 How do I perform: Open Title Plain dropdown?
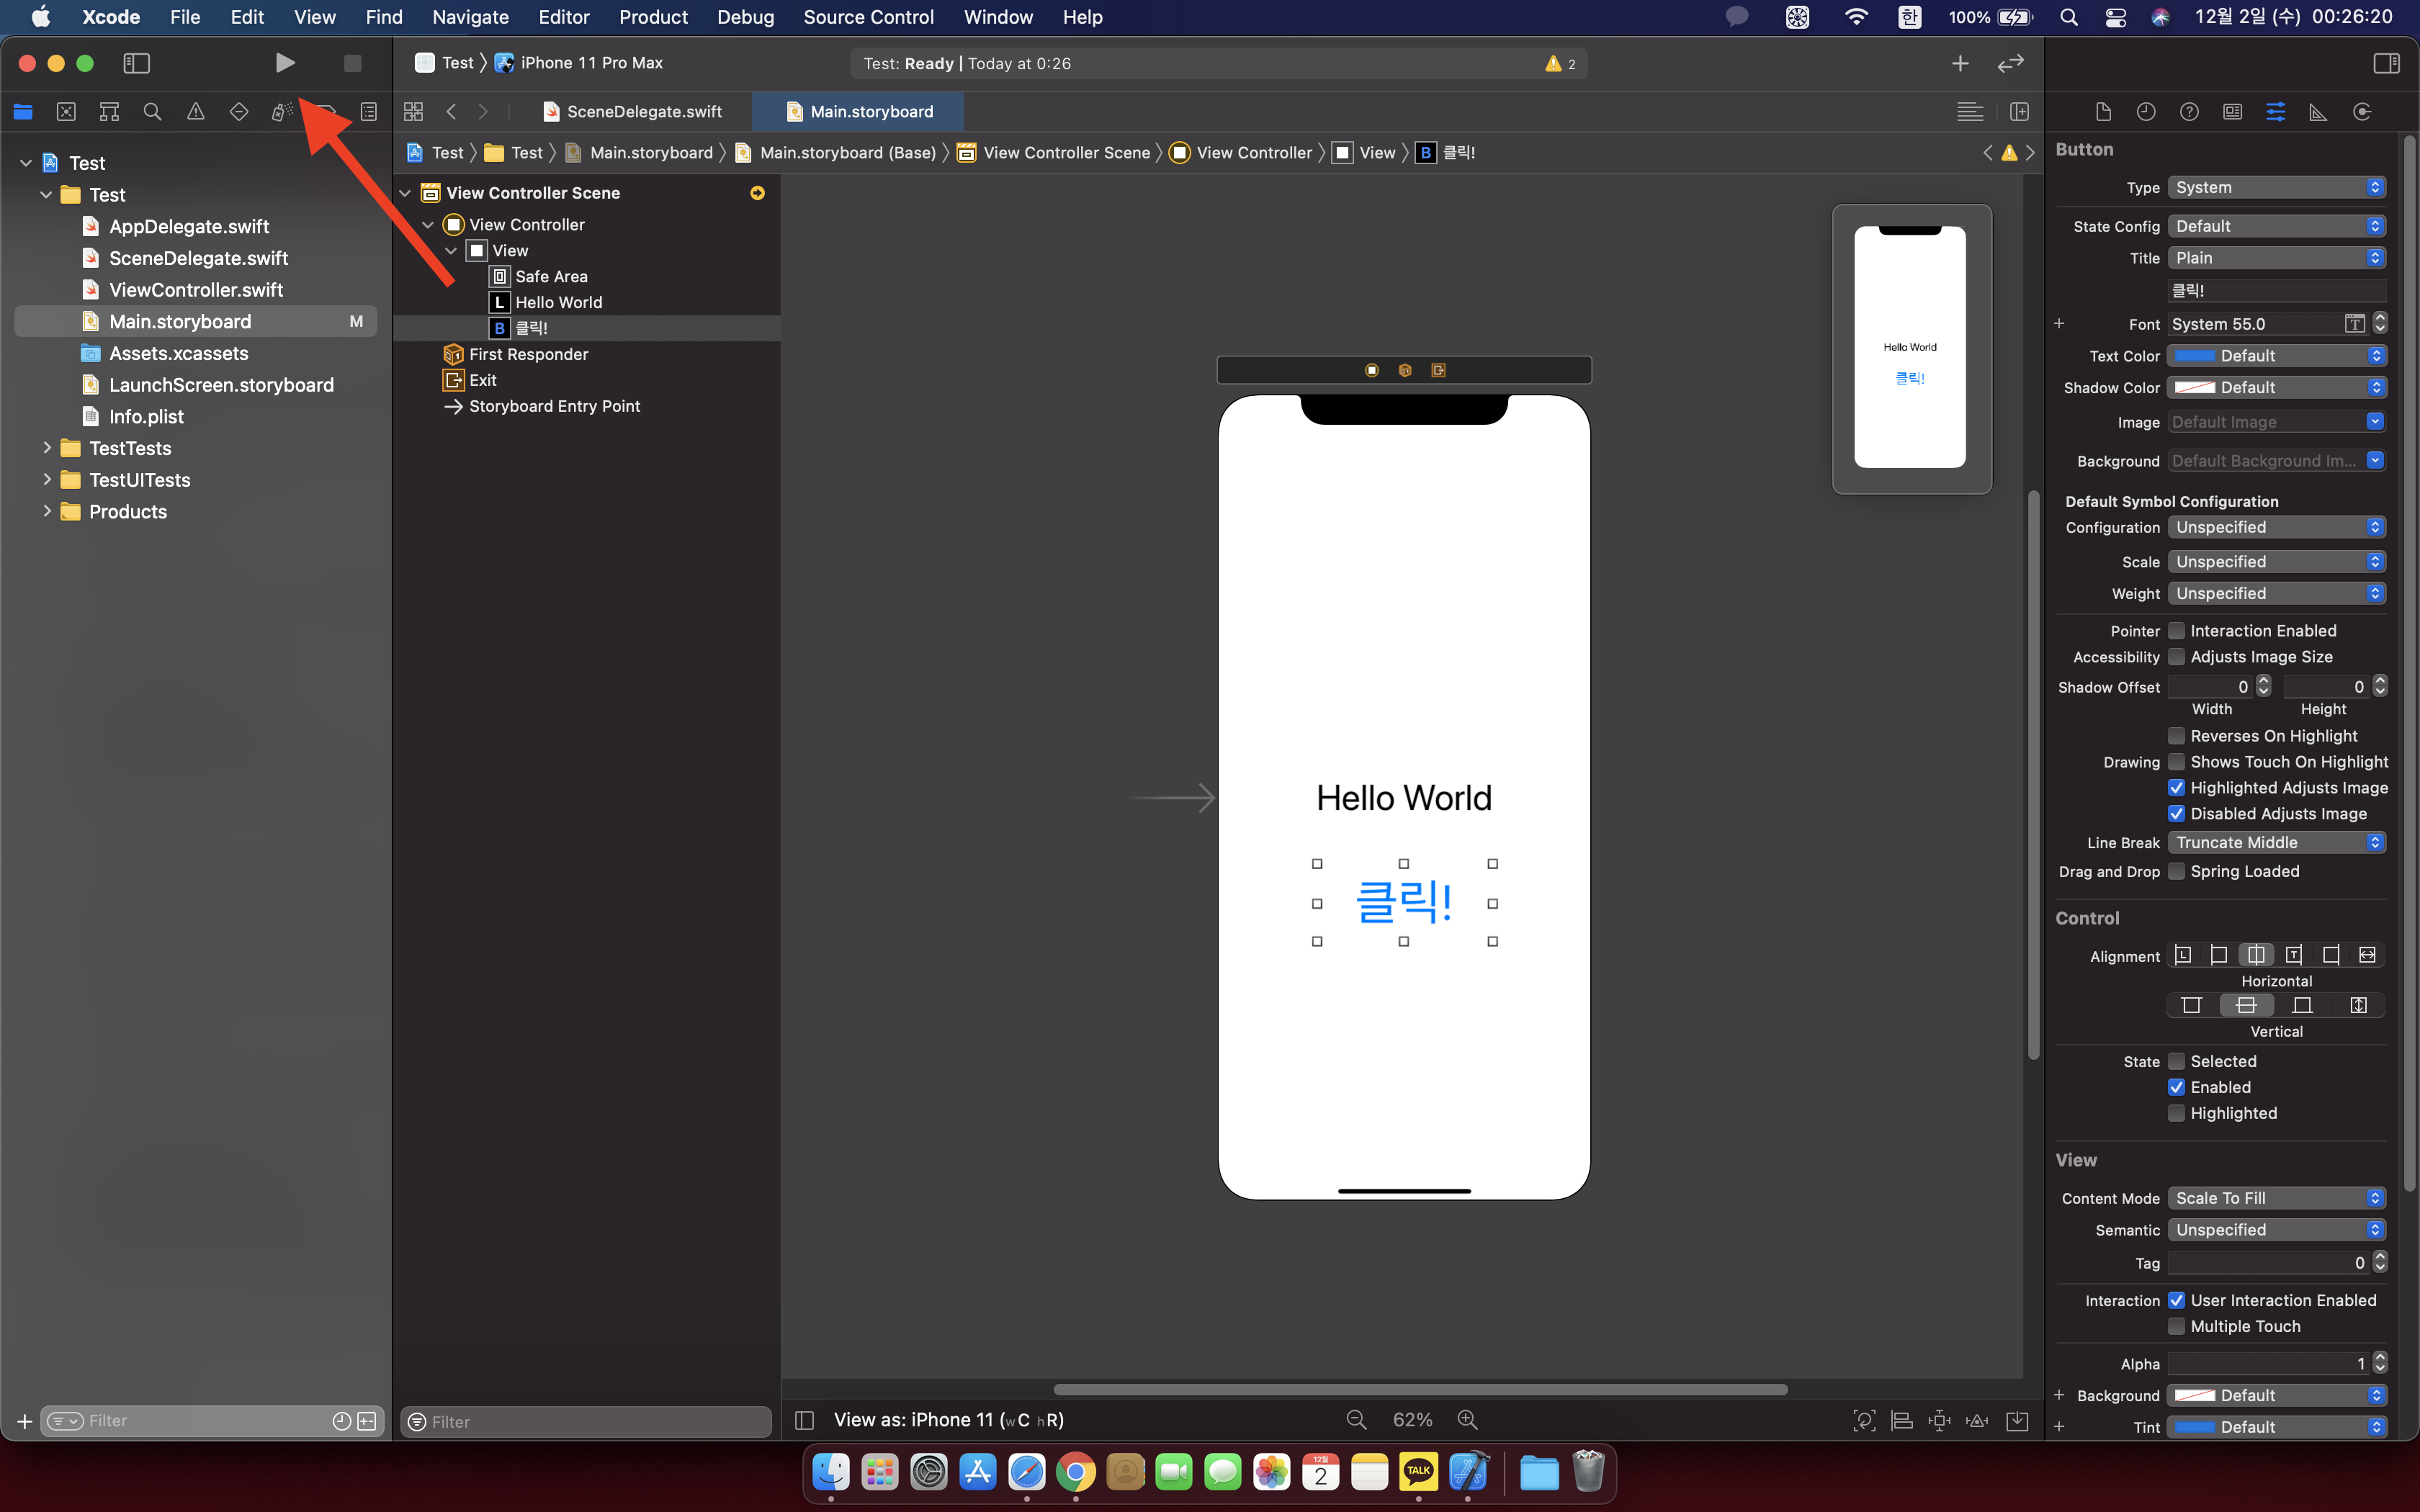2277,258
